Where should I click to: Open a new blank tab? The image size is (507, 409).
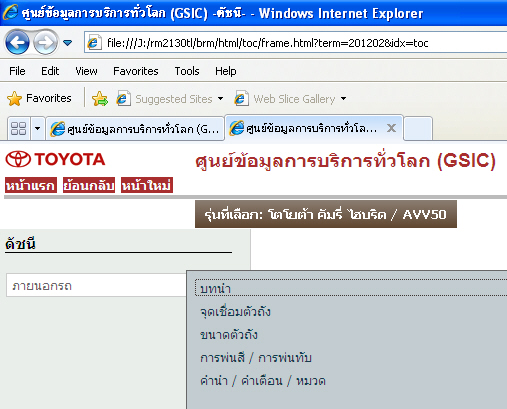pos(418,128)
